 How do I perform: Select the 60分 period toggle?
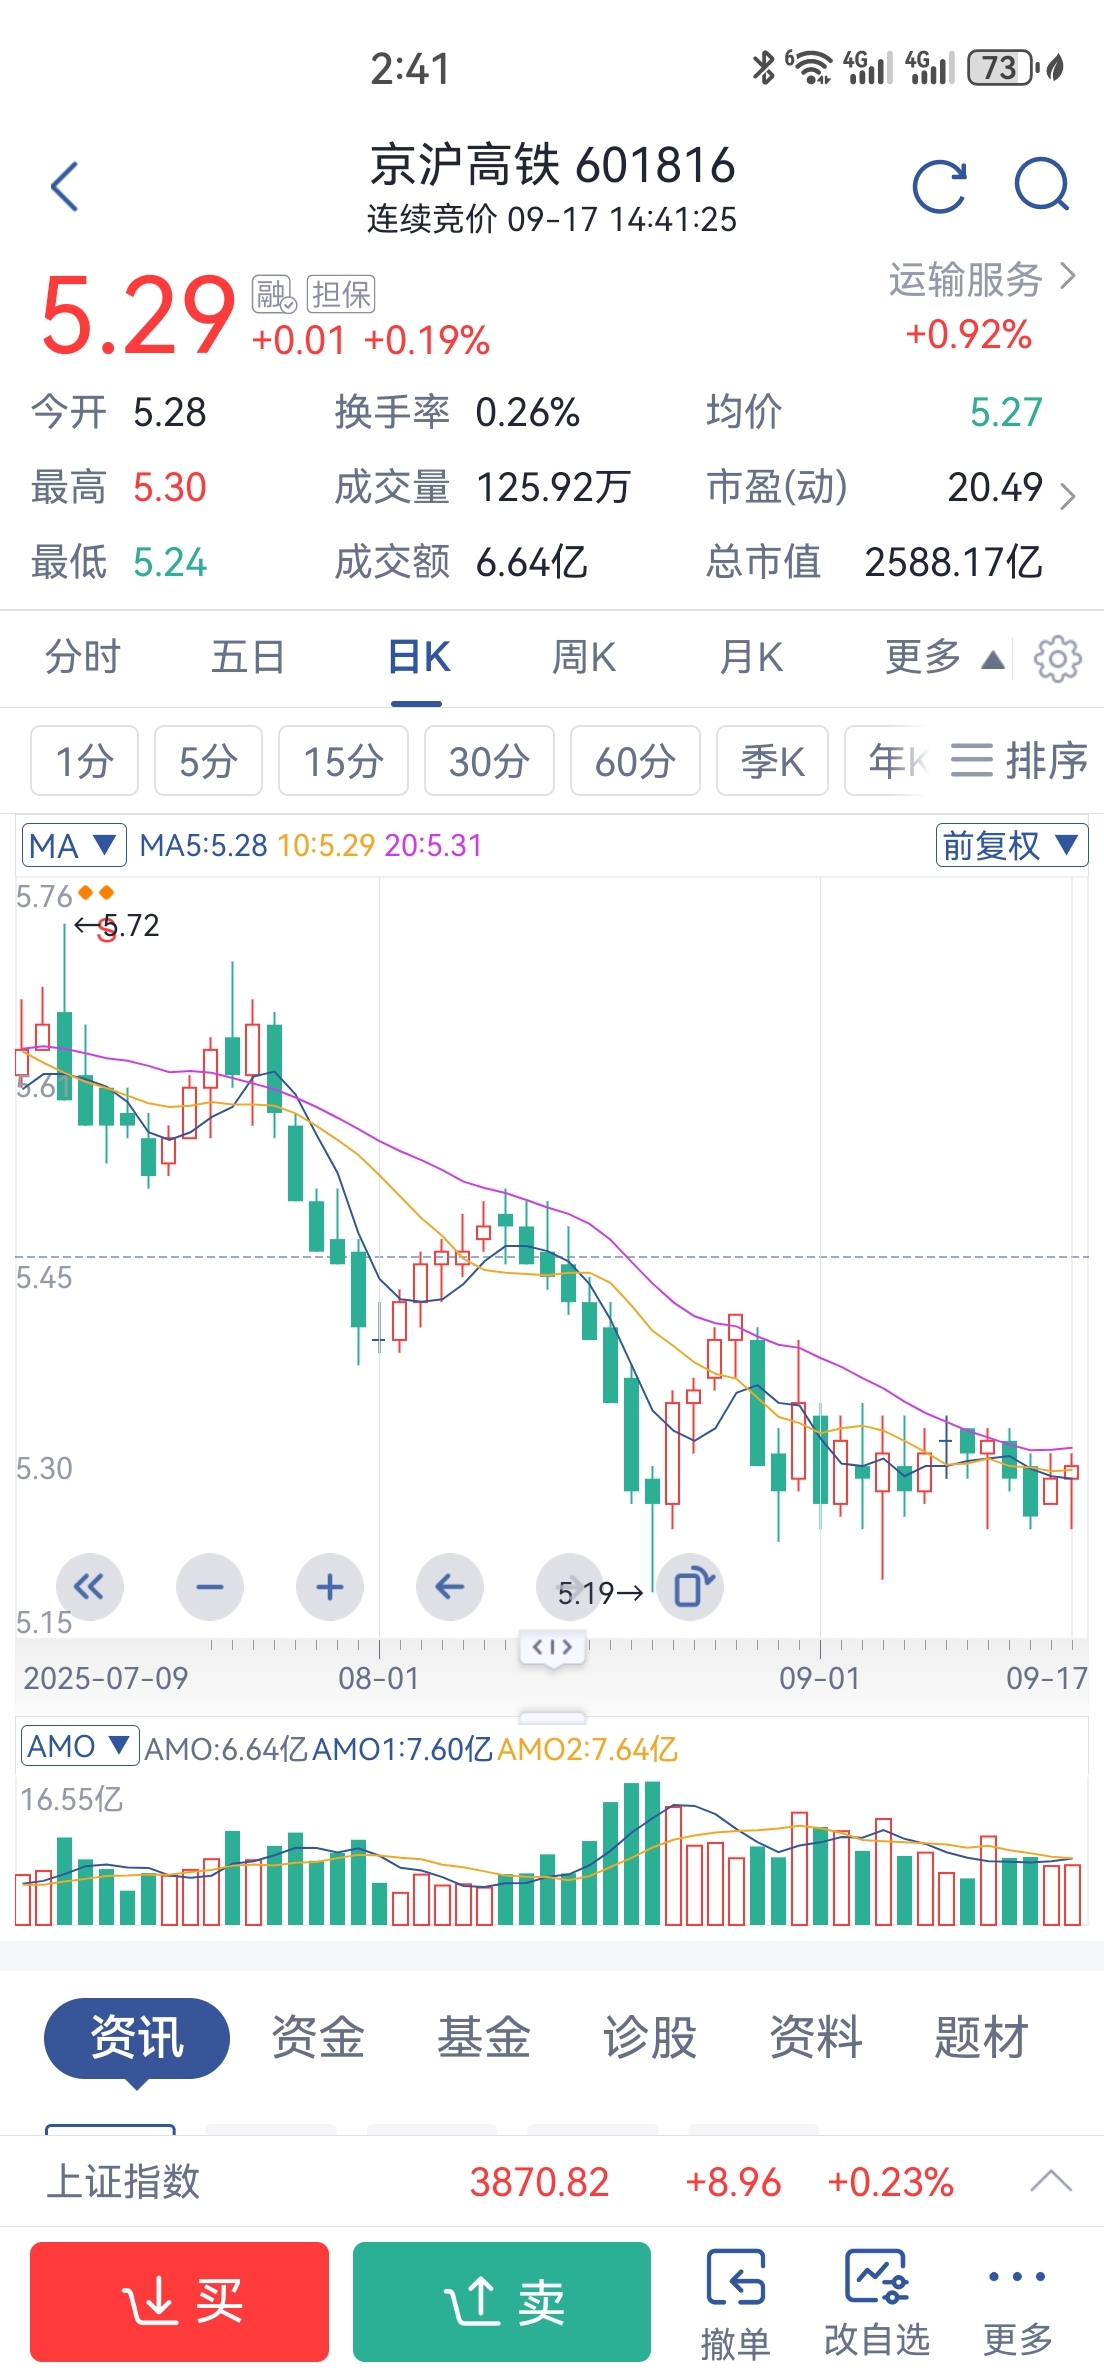[635, 762]
